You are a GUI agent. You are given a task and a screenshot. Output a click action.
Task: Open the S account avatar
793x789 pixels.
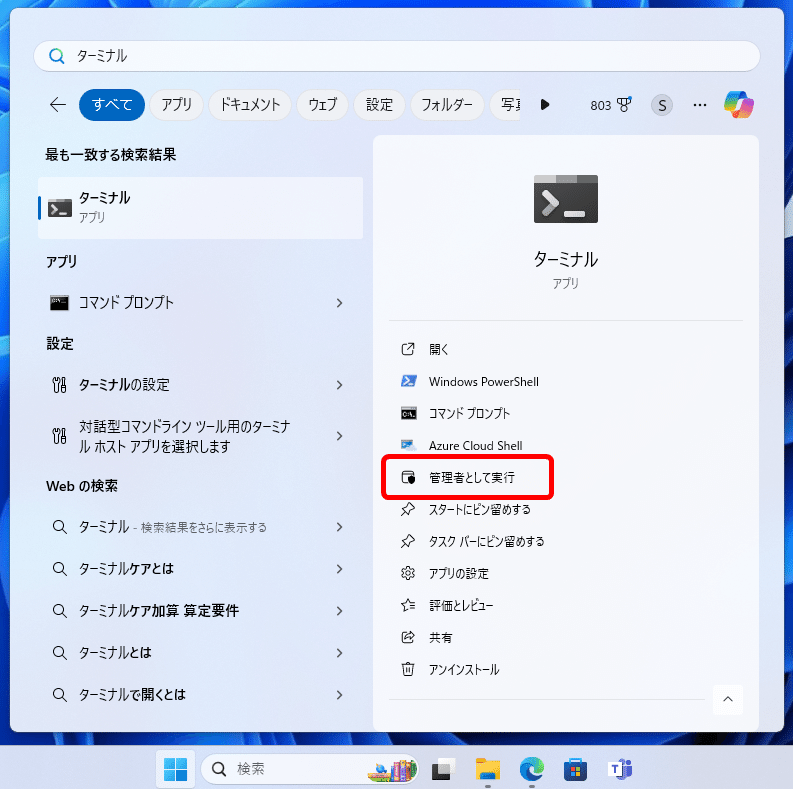coord(662,105)
